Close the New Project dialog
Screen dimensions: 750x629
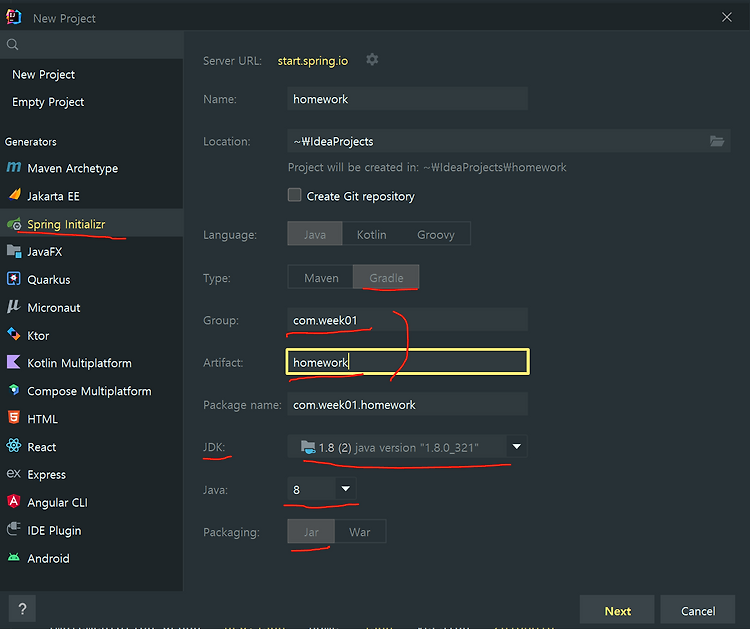(727, 17)
